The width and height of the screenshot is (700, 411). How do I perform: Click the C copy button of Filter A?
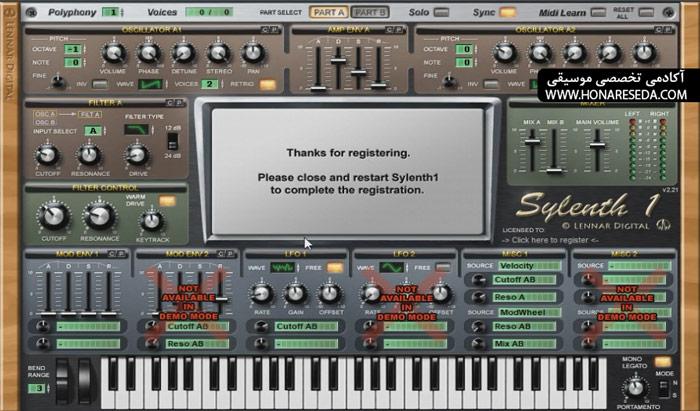170,103
